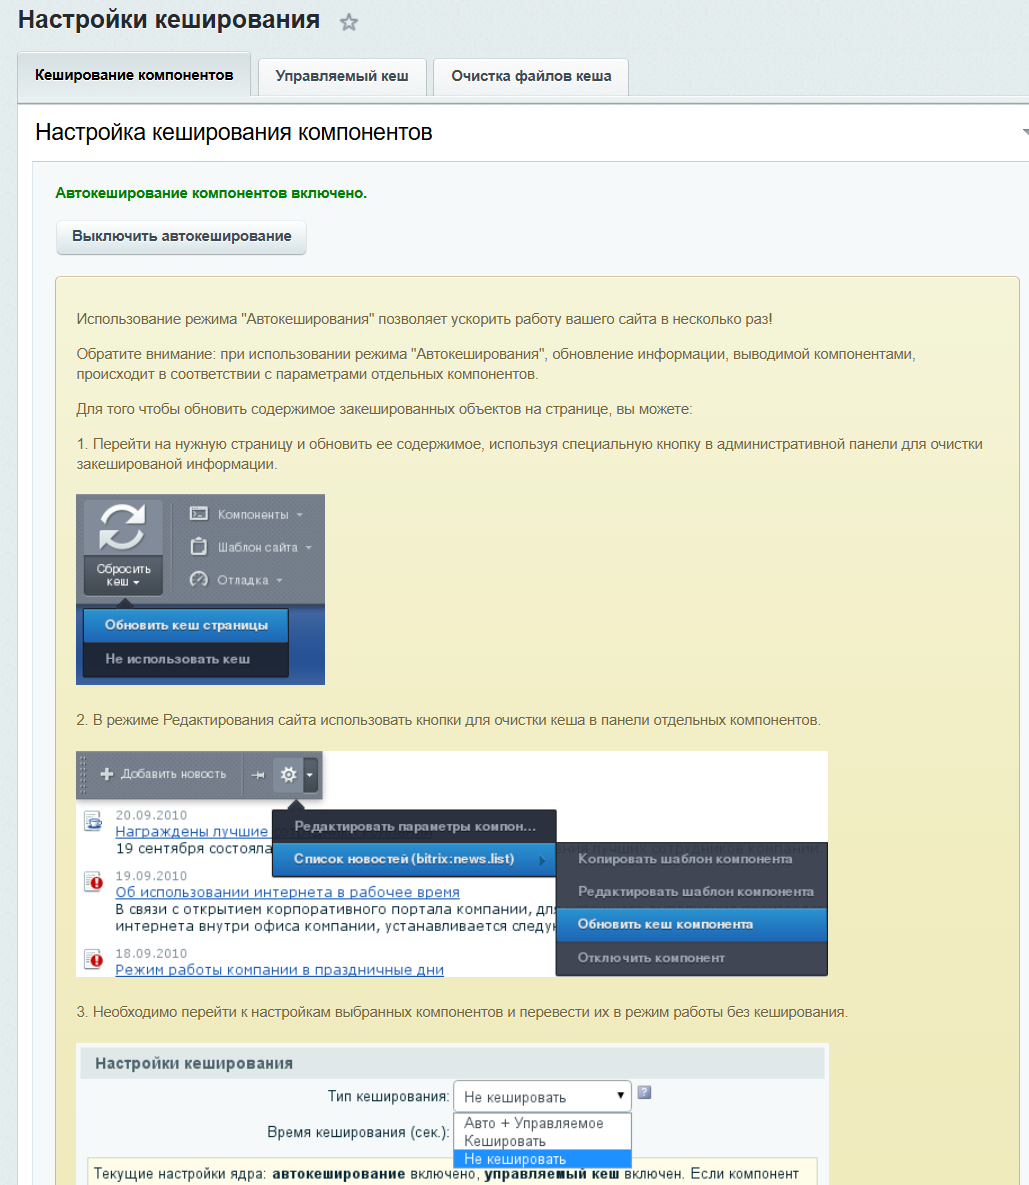1029x1185 pixels.
Task: Select Отключить компонент entry
Action: (x=692, y=958)
